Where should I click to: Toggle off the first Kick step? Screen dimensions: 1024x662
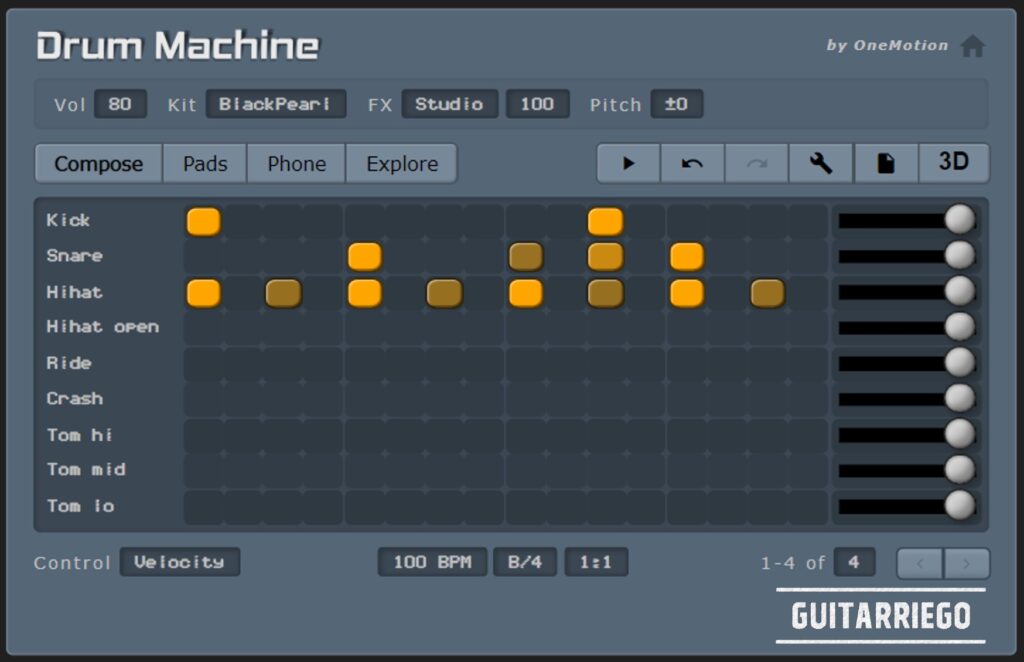tap(204, 221)
